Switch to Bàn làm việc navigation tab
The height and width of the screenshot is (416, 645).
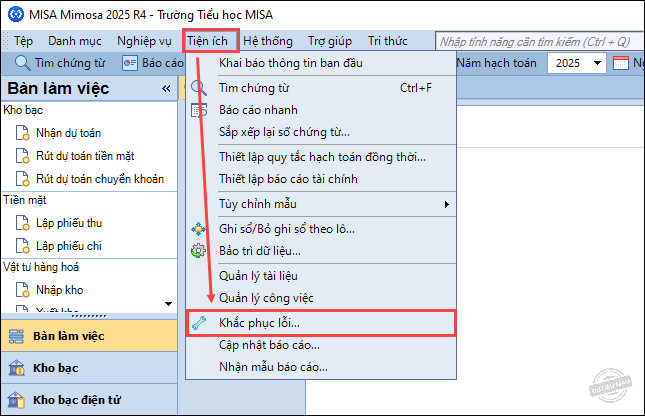[89, 336]
